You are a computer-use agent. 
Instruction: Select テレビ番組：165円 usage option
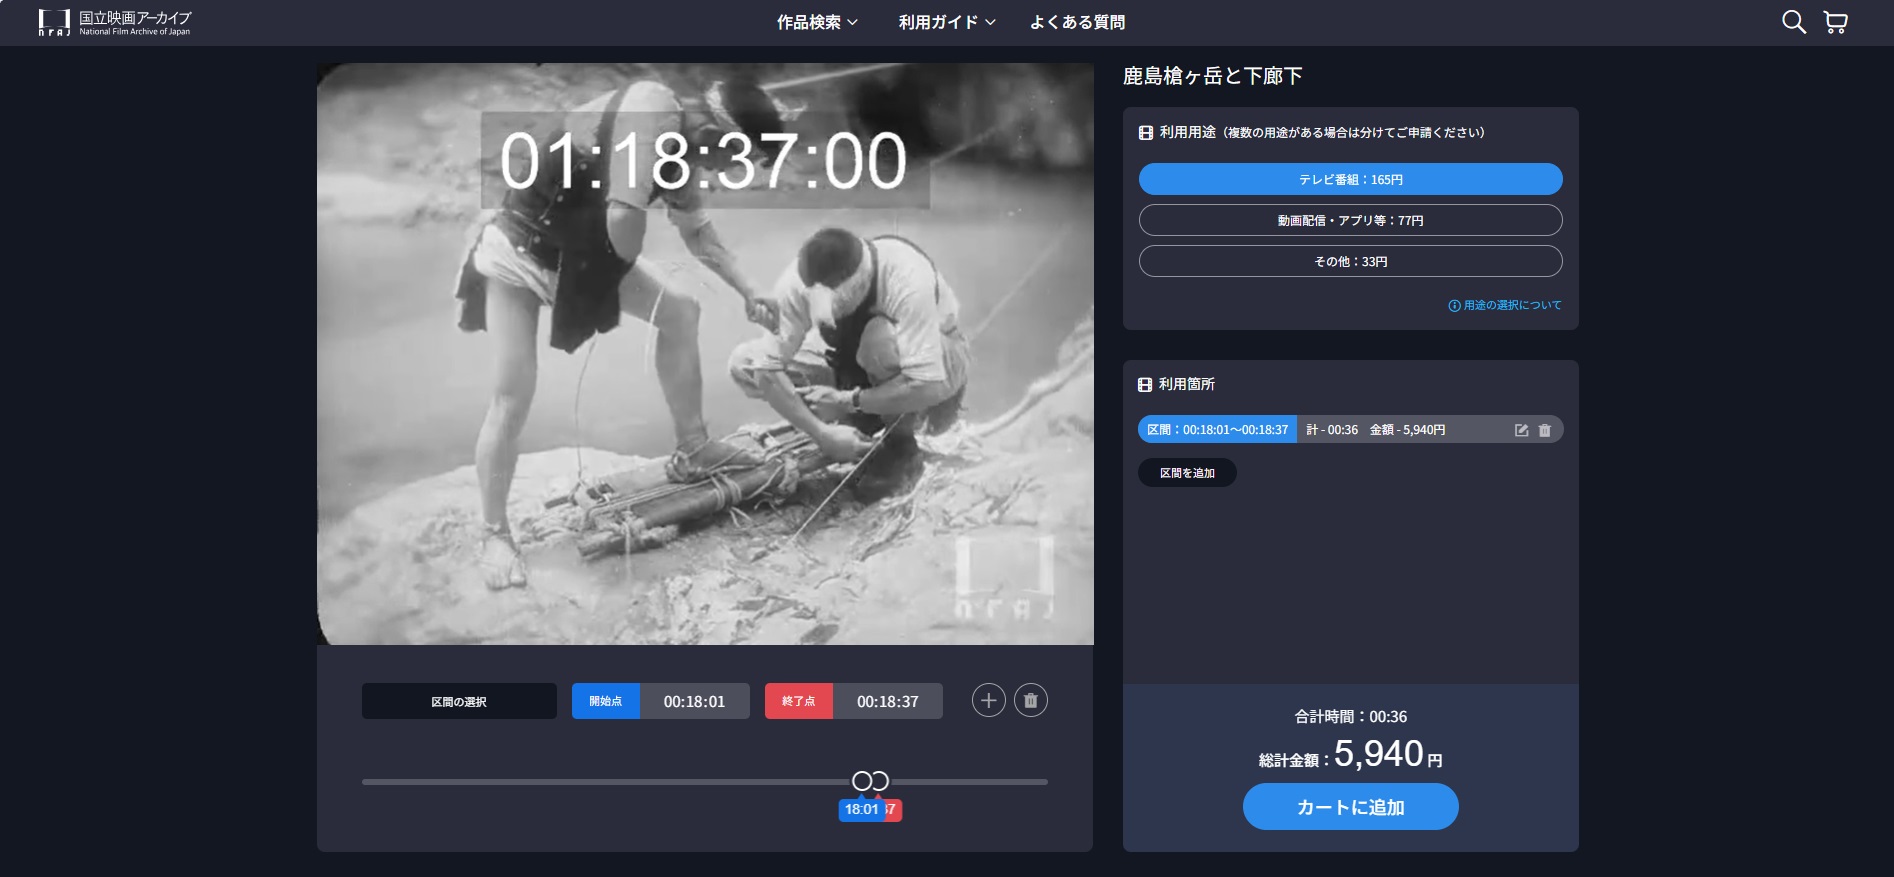tap(1350, 179)
